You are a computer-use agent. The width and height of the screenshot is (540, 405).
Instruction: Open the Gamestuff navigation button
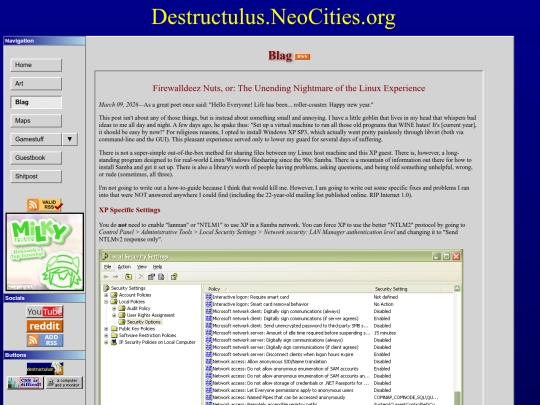[x=36, y=139]
